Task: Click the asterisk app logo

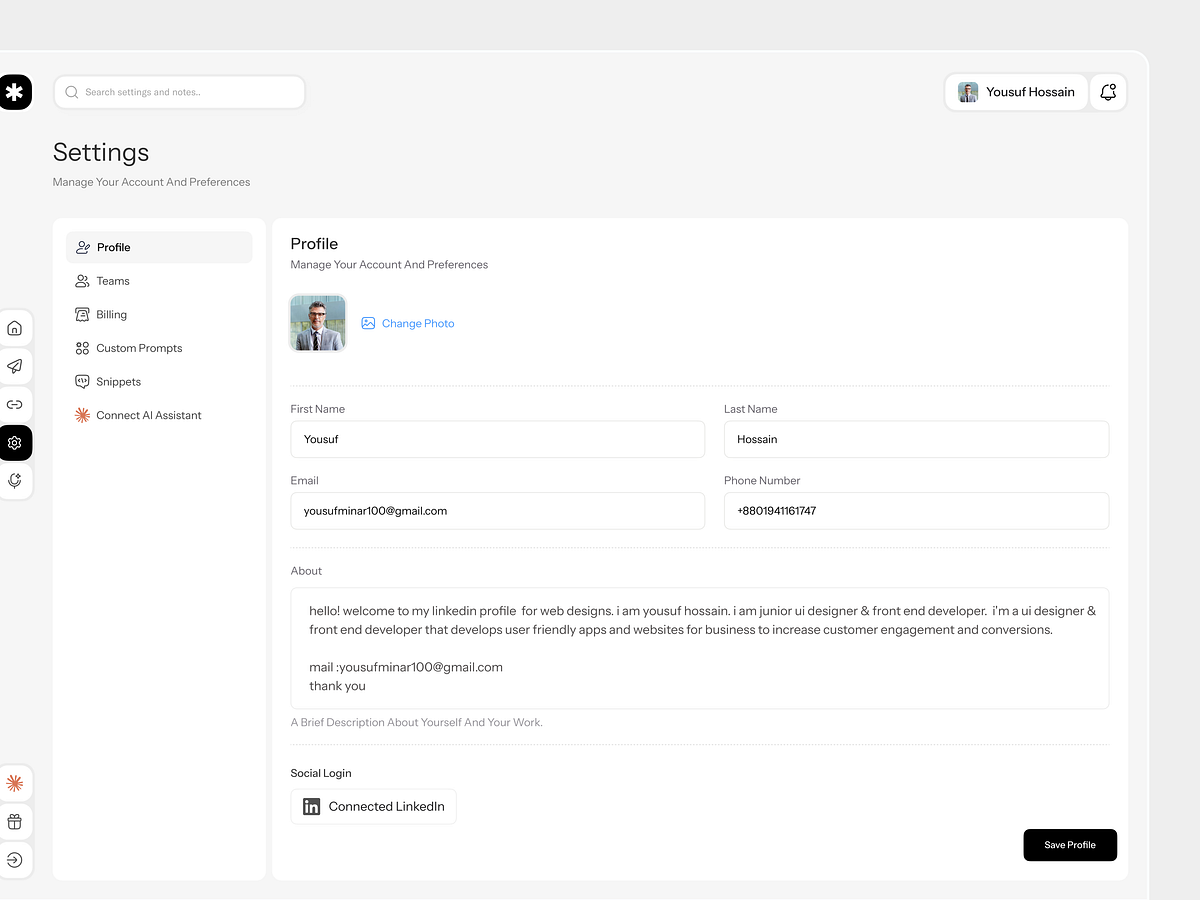Action: coord(15,92)
